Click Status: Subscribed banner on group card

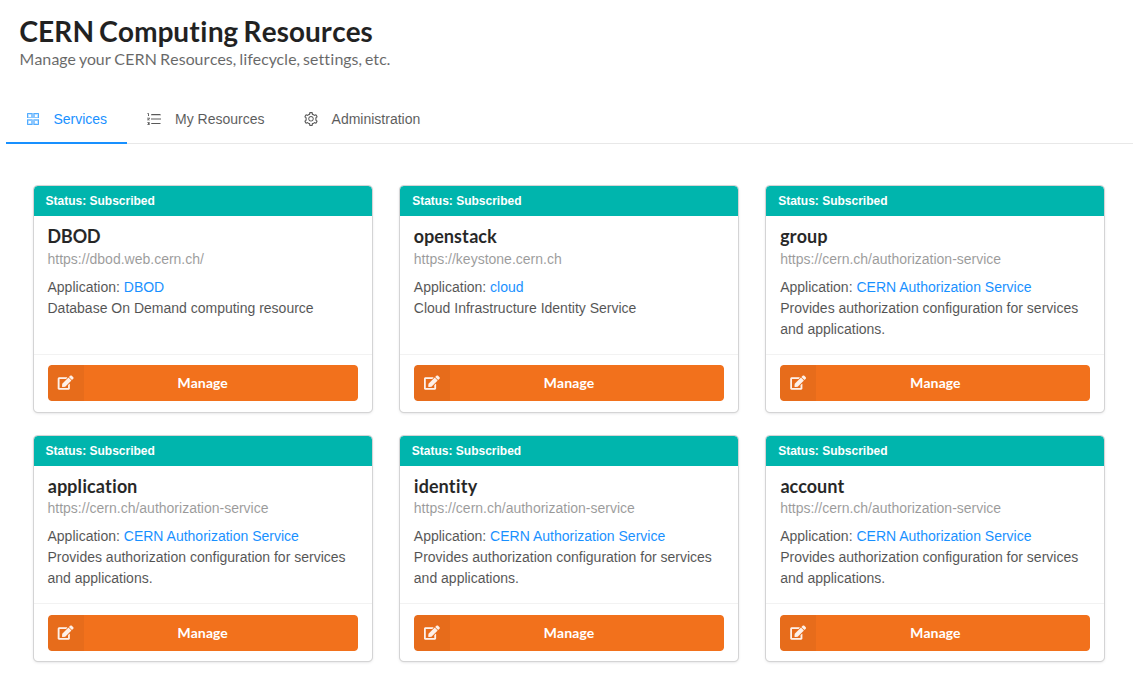(x=934, y=201)
